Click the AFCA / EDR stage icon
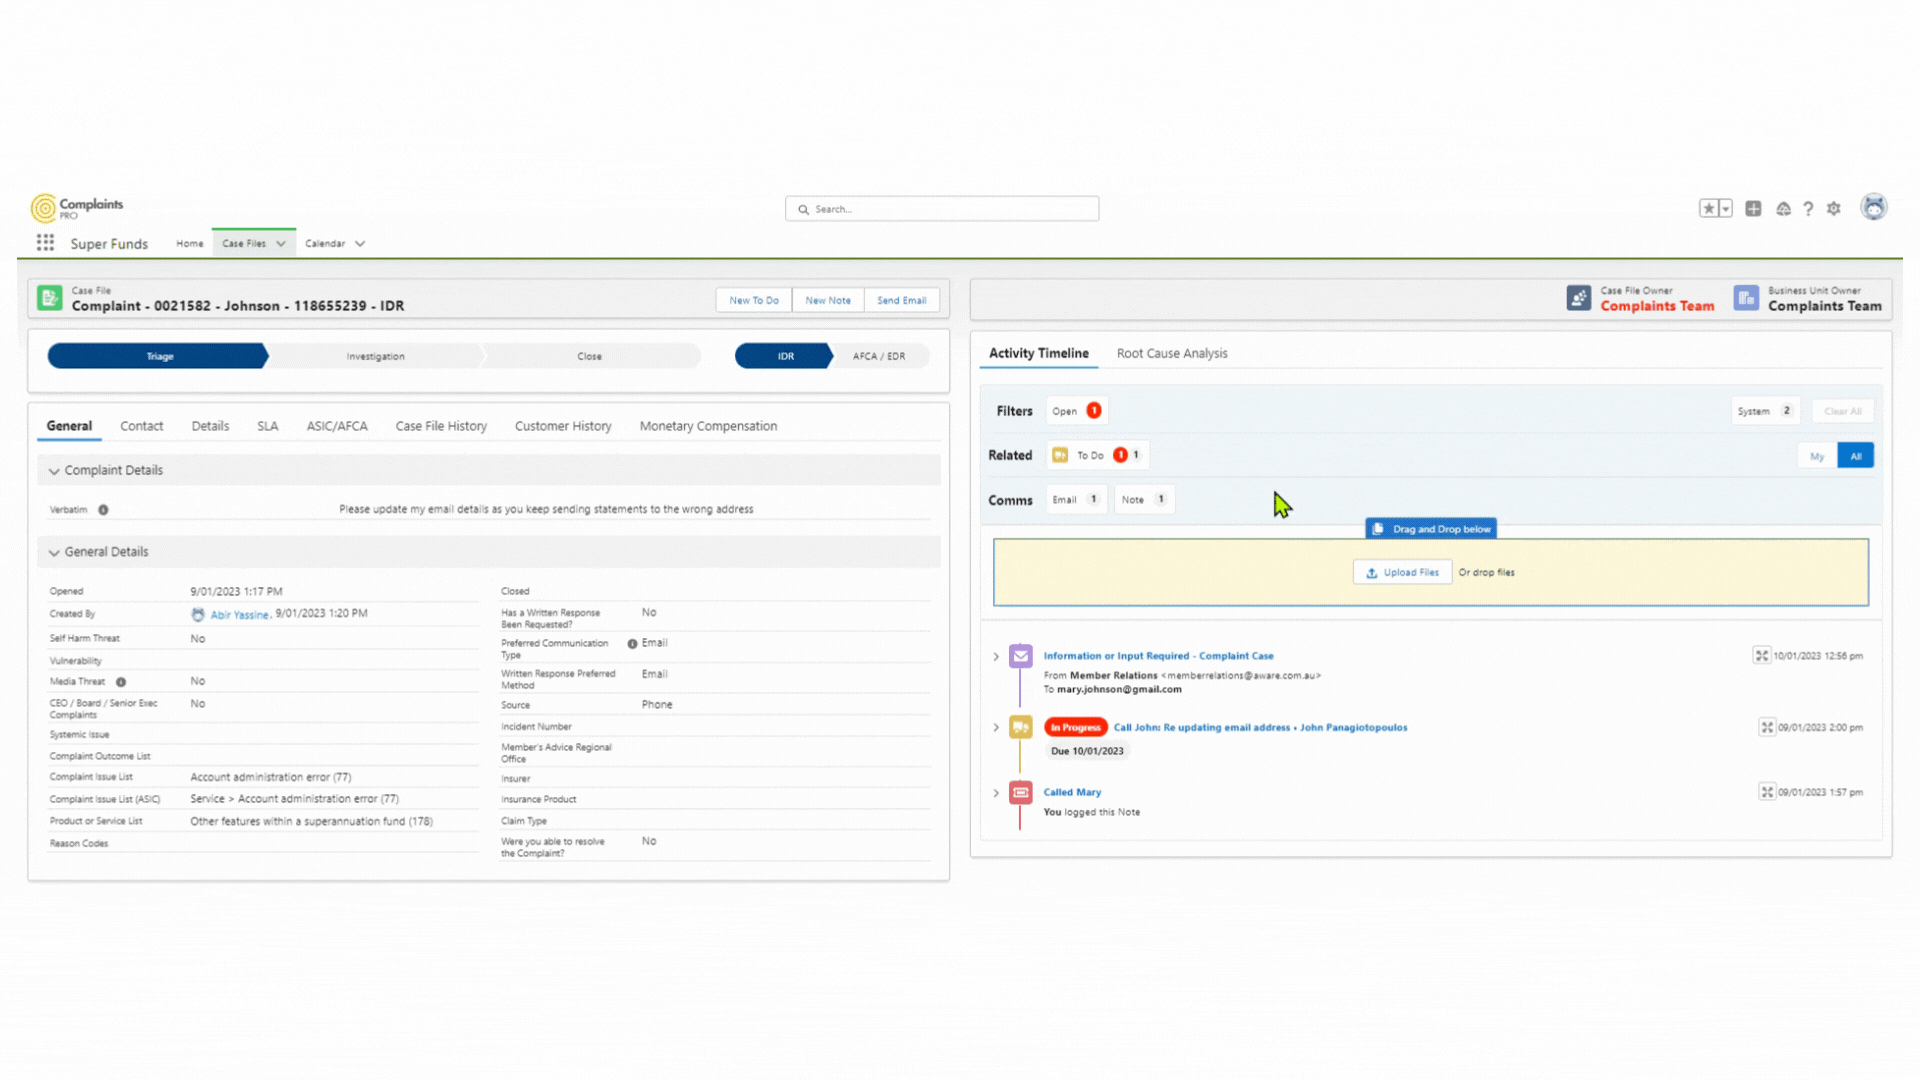The width and height of the screenshot is (1920, 1080). (x=877, y=355)
